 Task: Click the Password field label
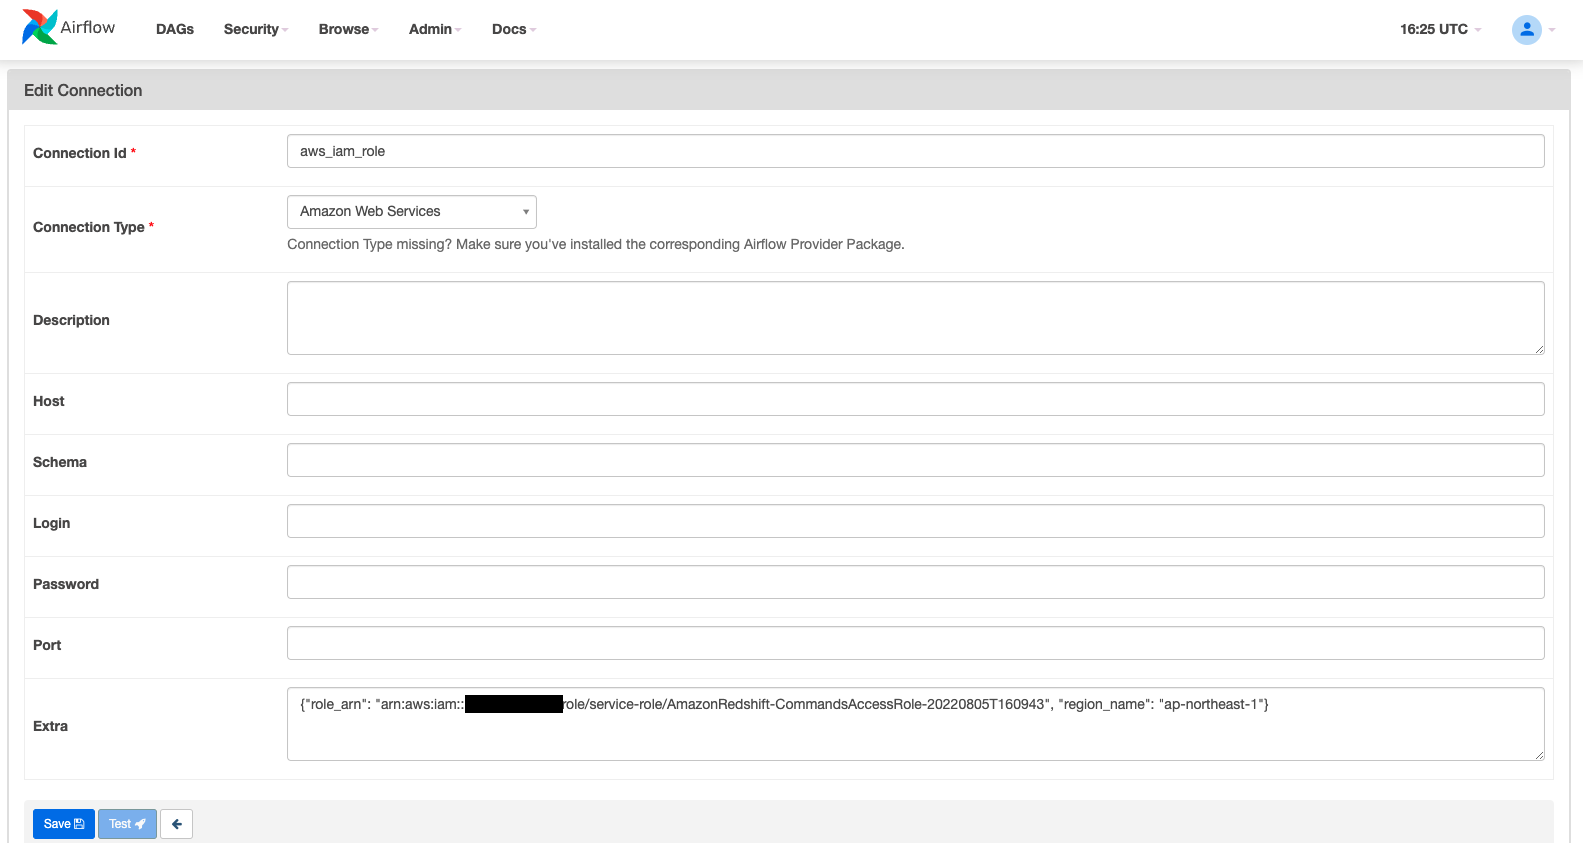coord(66,584)
